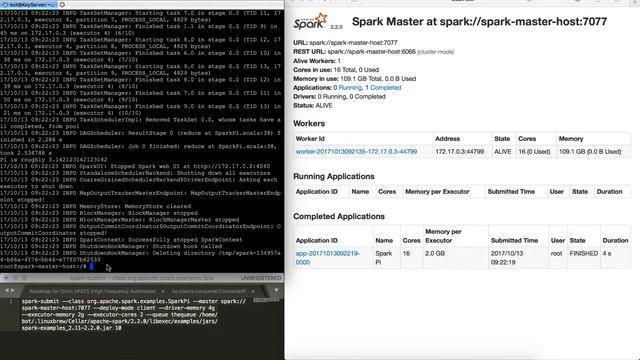Screen dimensions: 640x360
Task: Open worker-20171013092135-172.17.0.3-44799 link
Action: [356, 151]
